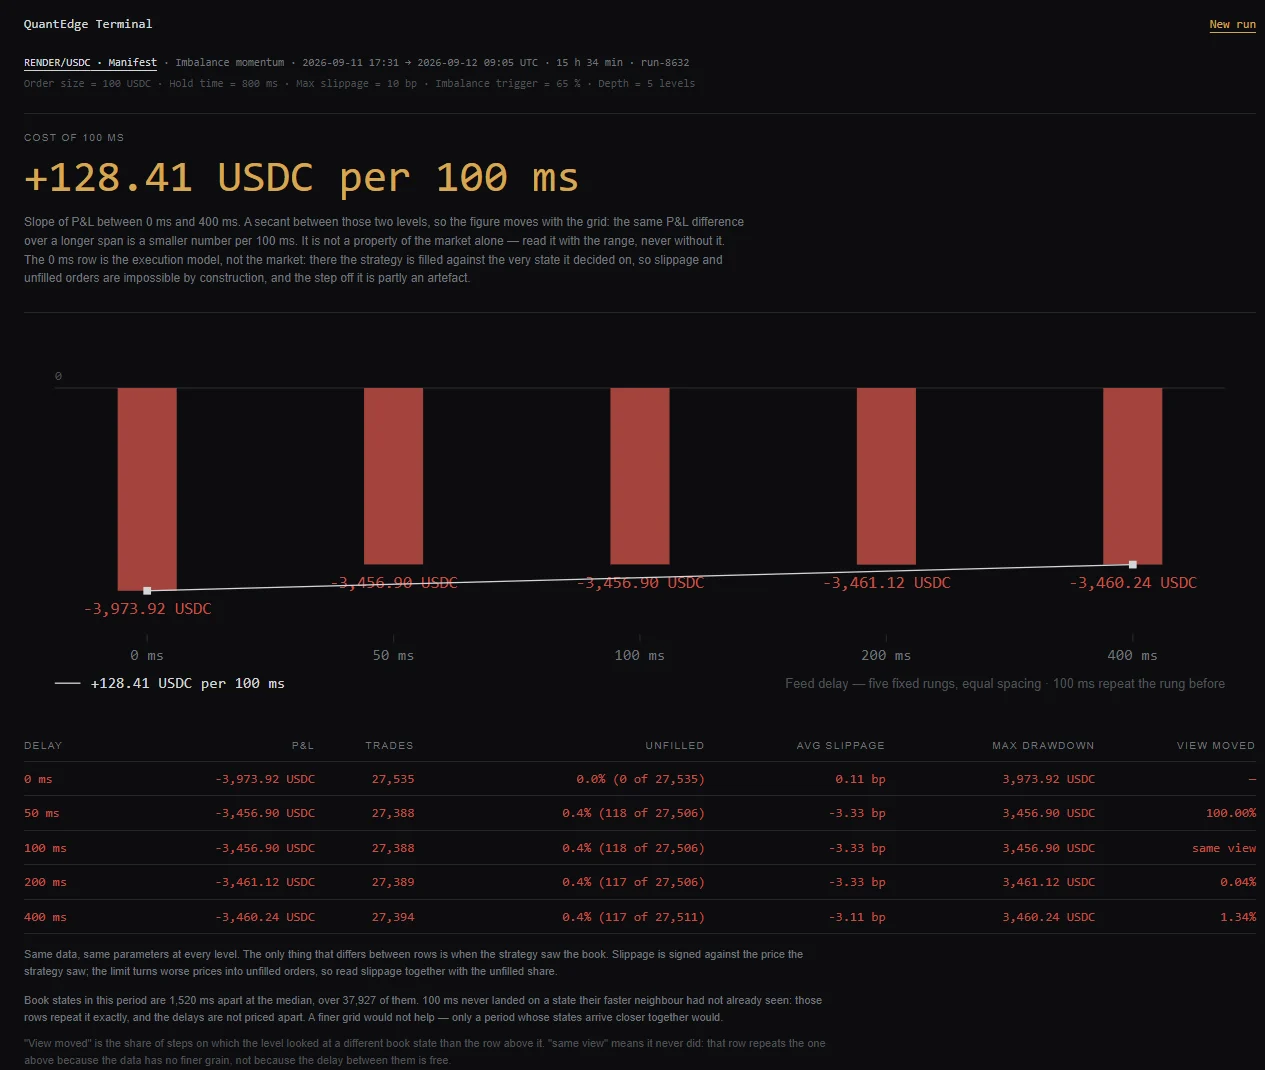Image resolution: width=1265 pixels, height=1070 pixels.
Task: Click unfilled cell 0.4% (117 of 27,511)
Action: pos(633,917)
